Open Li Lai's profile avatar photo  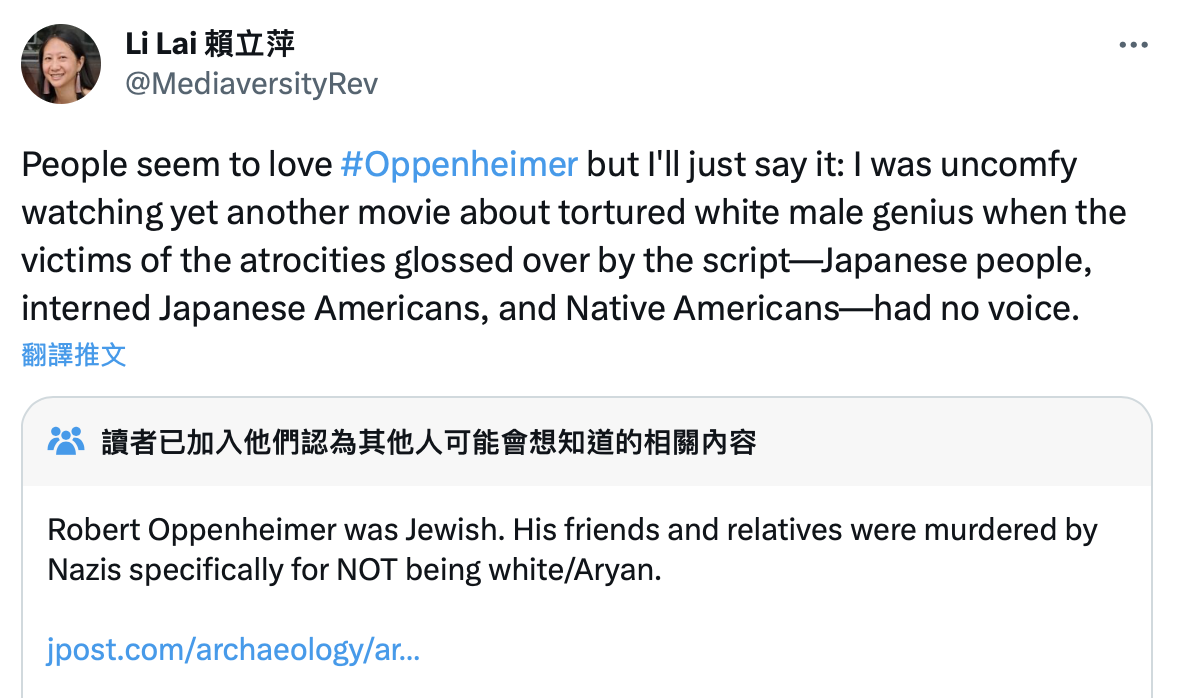point(61,64)
